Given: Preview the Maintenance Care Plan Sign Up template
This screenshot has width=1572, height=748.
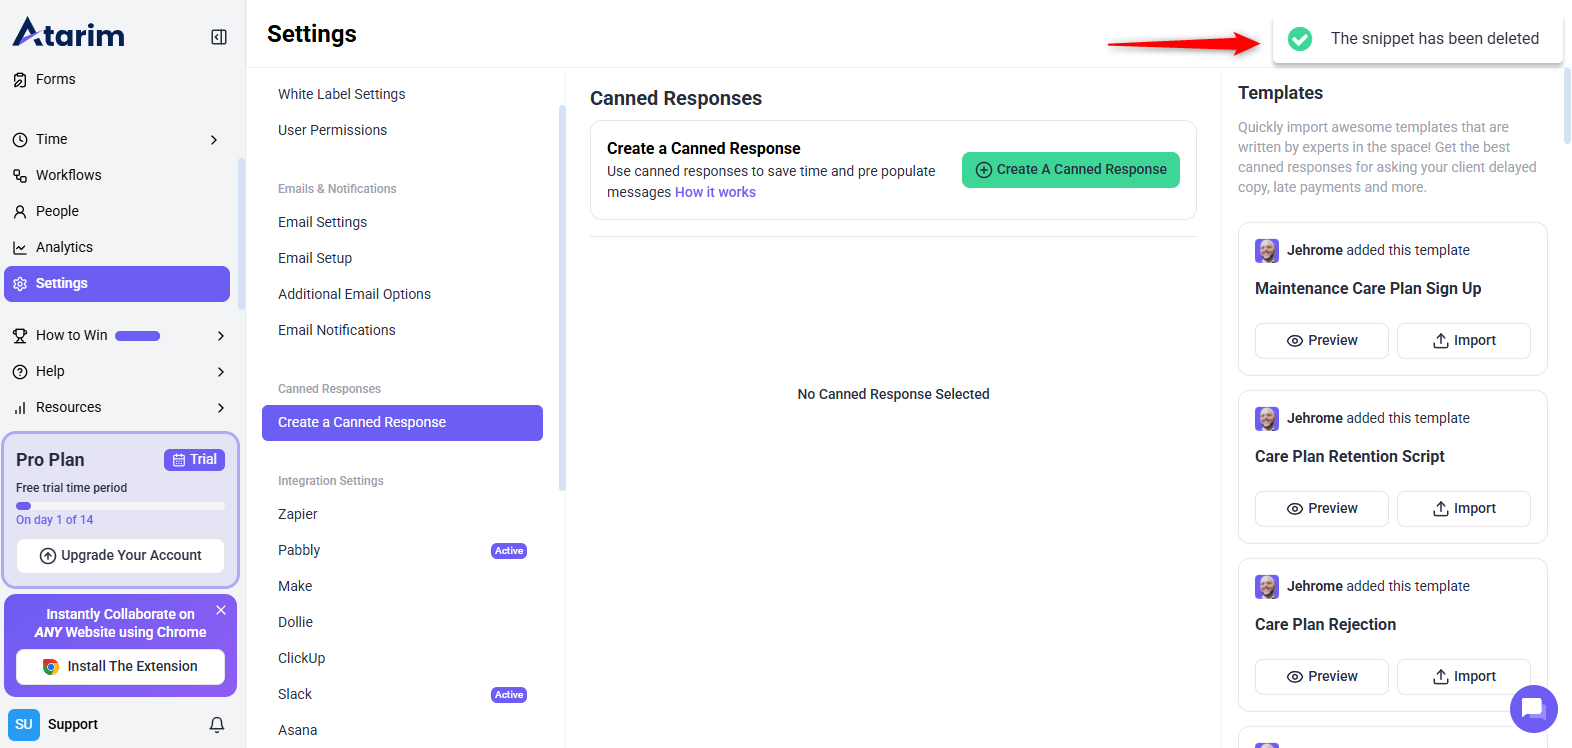Looking at the screenshot, I should pos(1321,340).
